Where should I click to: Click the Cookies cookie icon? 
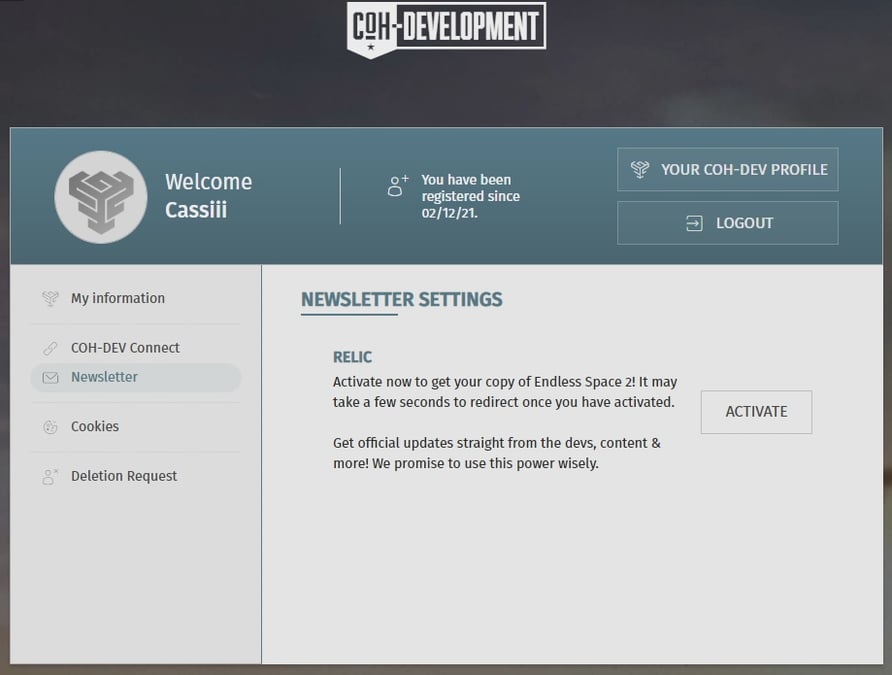(x=50, y=427)
